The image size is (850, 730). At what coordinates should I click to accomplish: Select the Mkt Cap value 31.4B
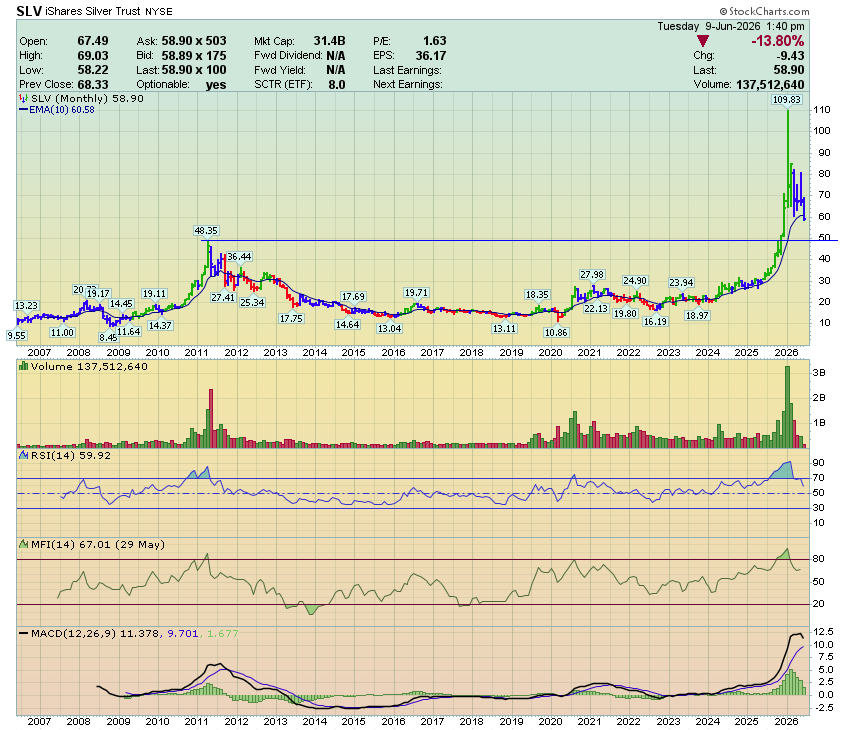329,41
